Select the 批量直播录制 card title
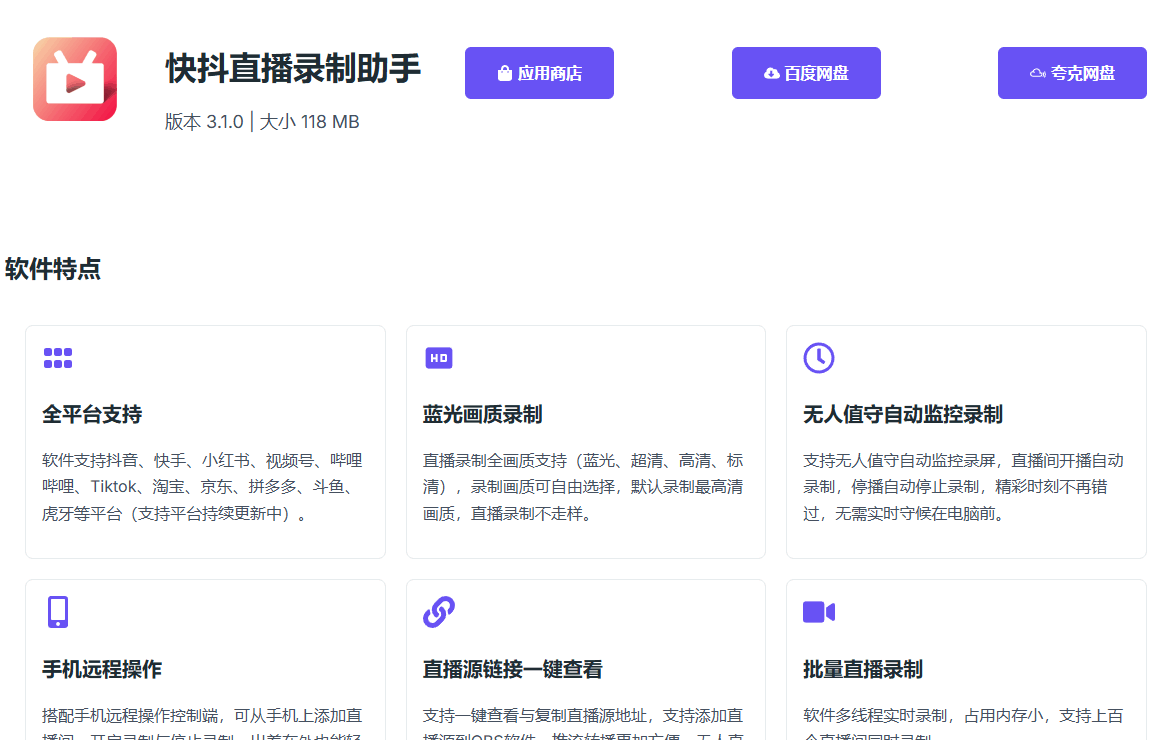 point(862,669)
